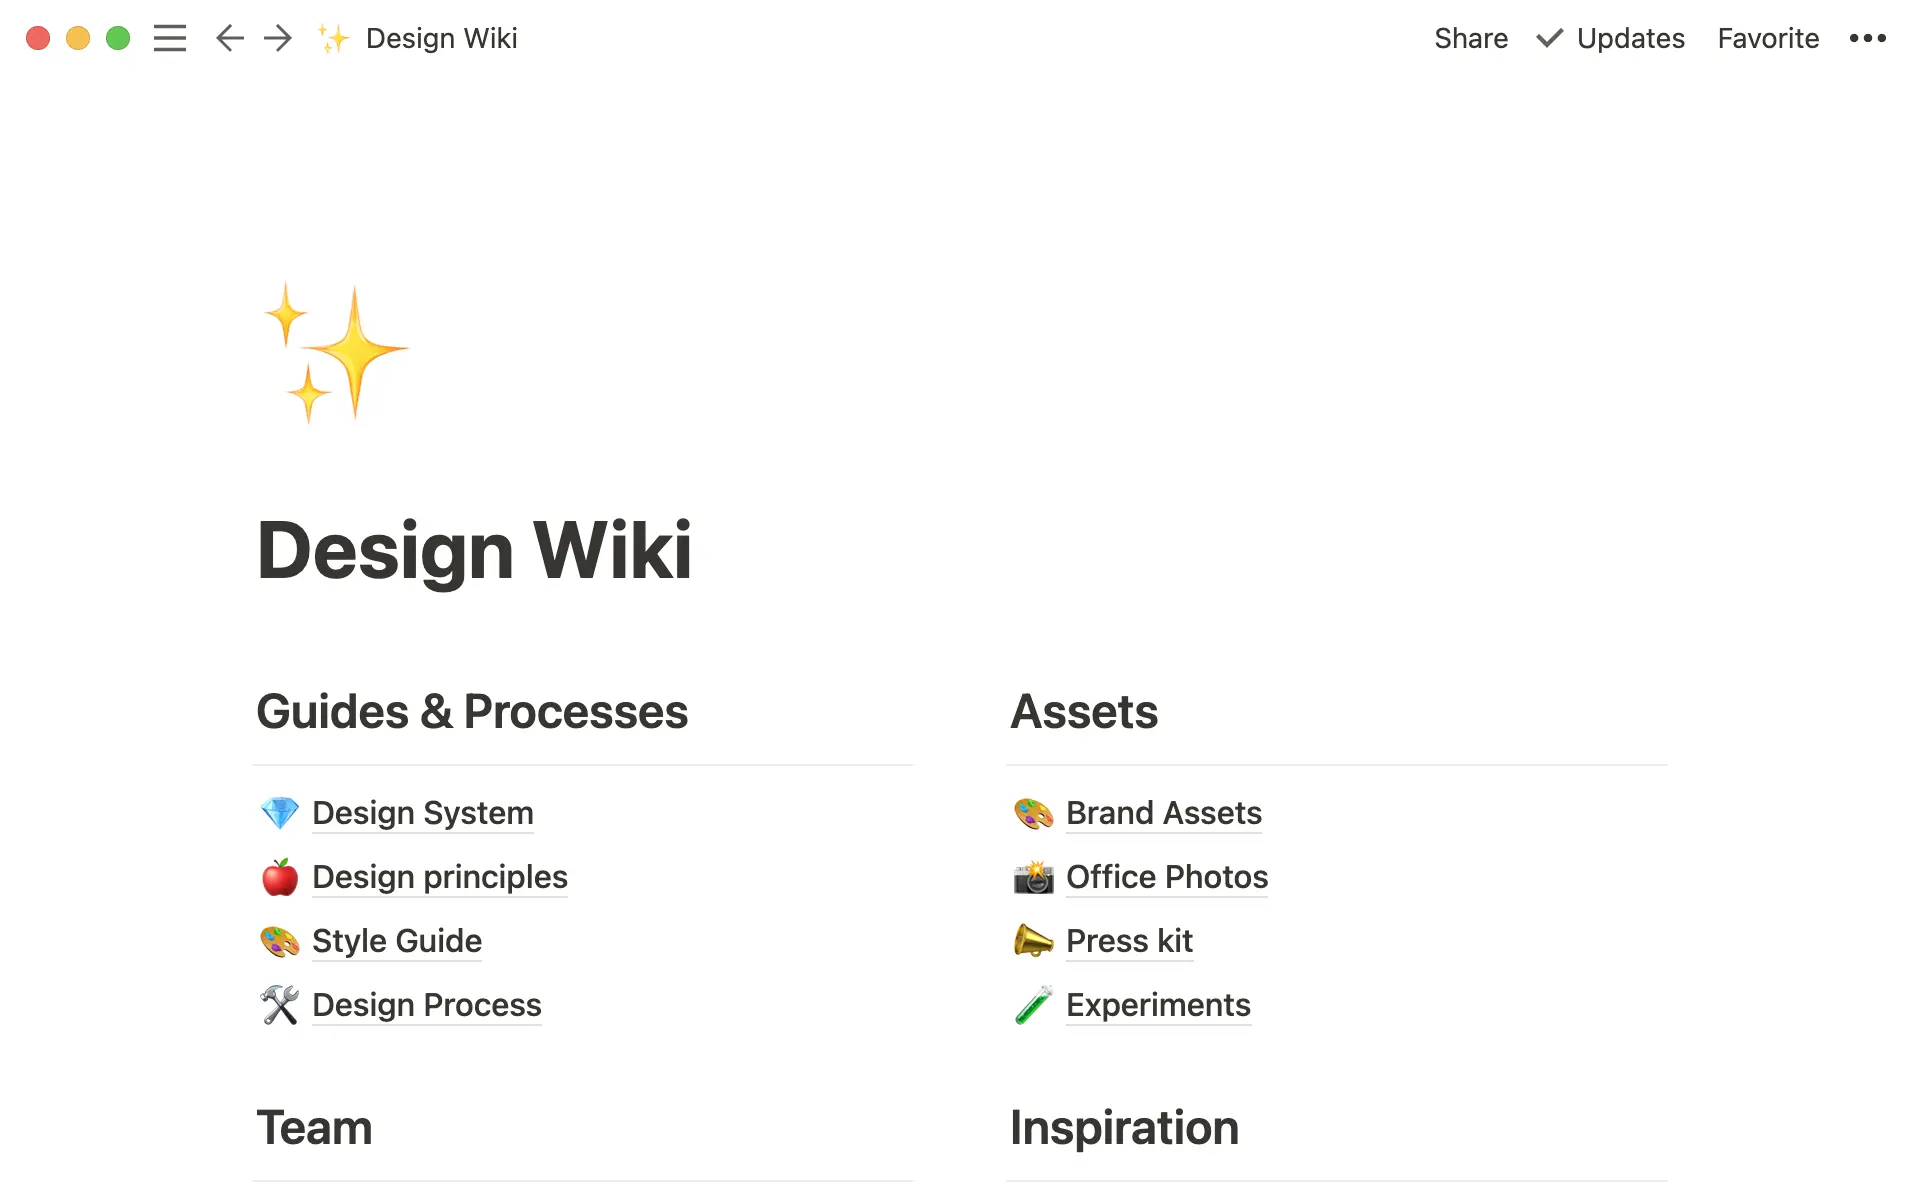Open the Style Guide page link
Viewport: 1920px width, 1200px height.
[397, 941]
